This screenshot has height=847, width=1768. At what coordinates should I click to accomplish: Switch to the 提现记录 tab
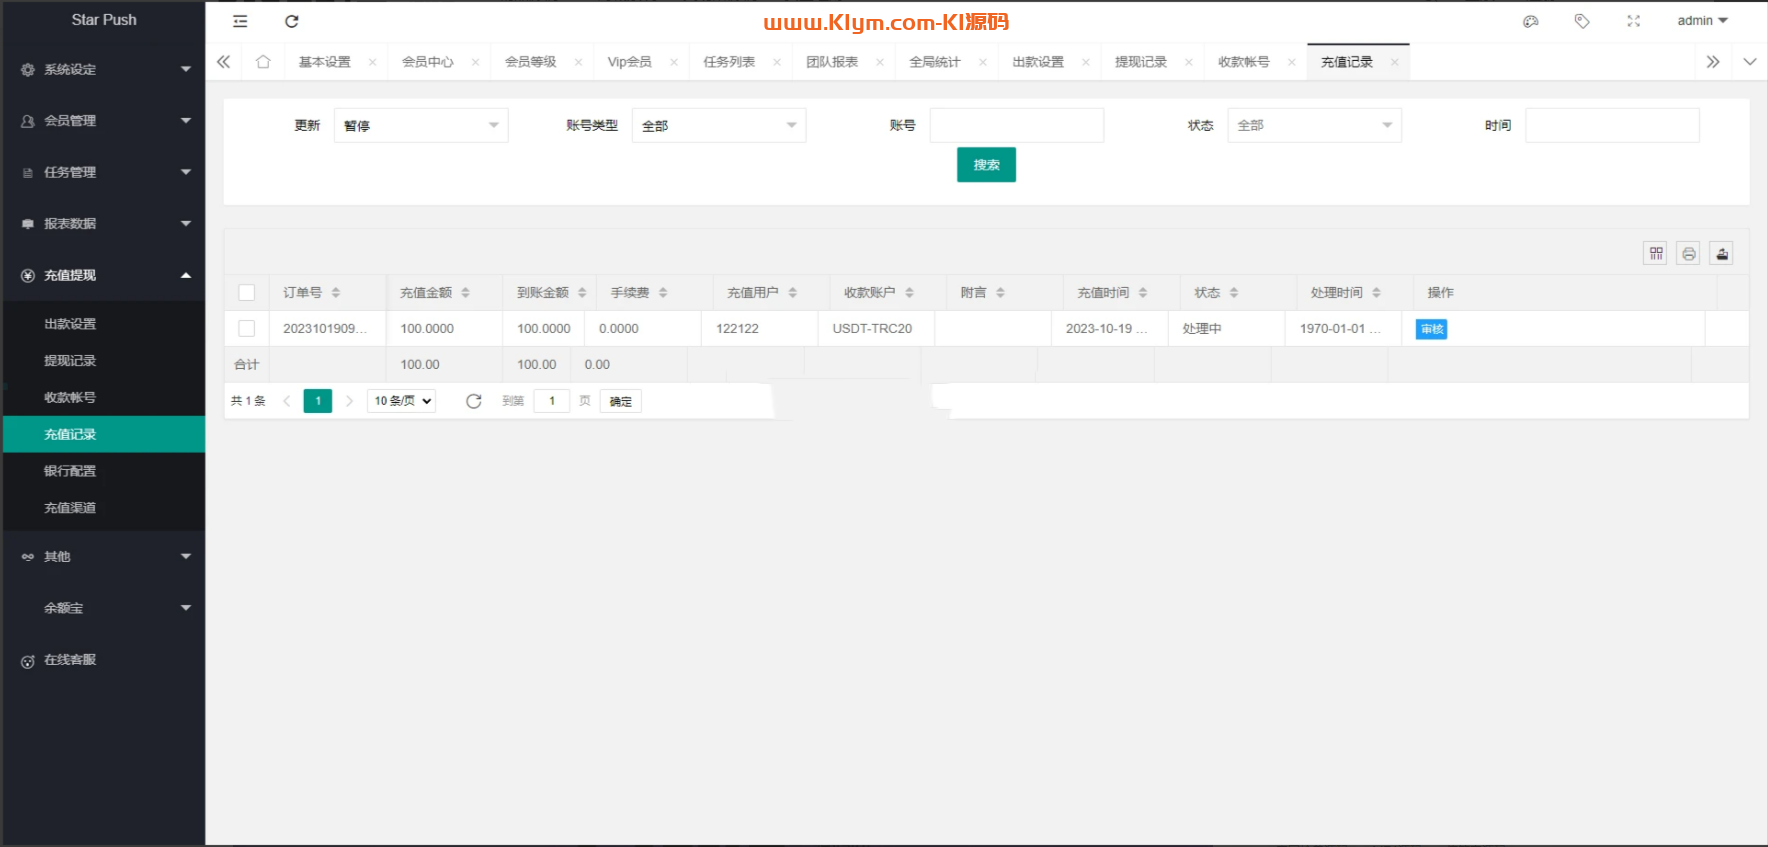coord(1140,62)
